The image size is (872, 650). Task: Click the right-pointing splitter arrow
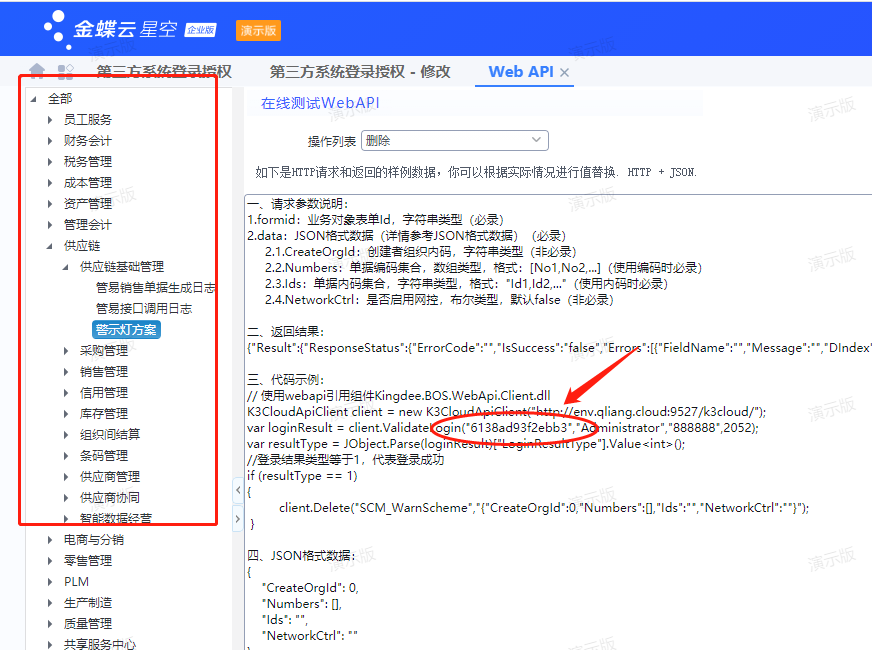(x=238, y=519)
